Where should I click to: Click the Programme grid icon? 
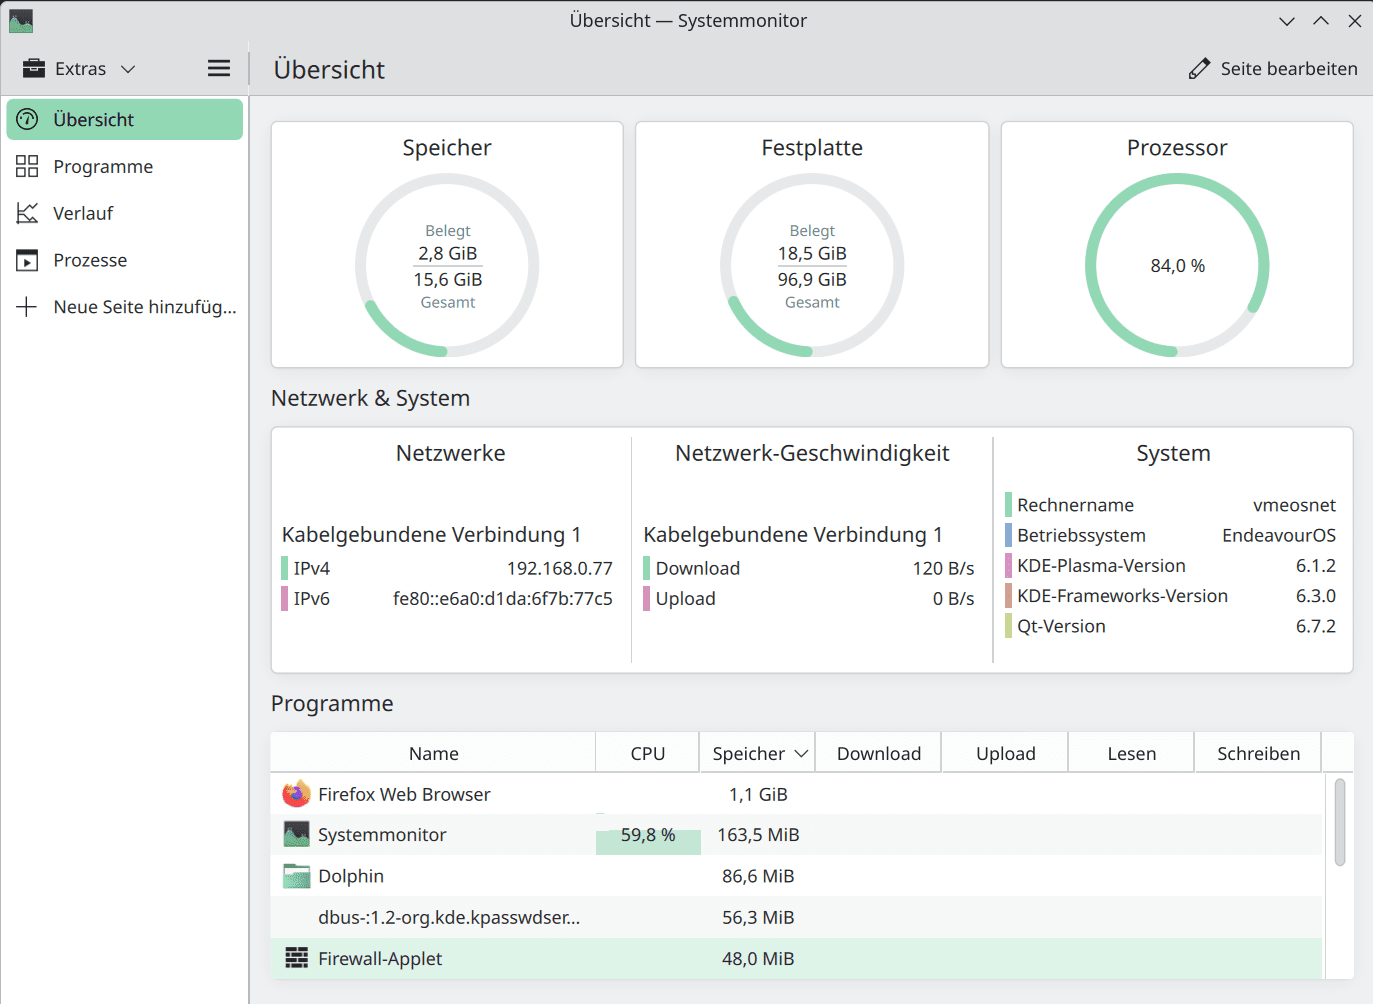pyautogui.click(x=27, y=166)
